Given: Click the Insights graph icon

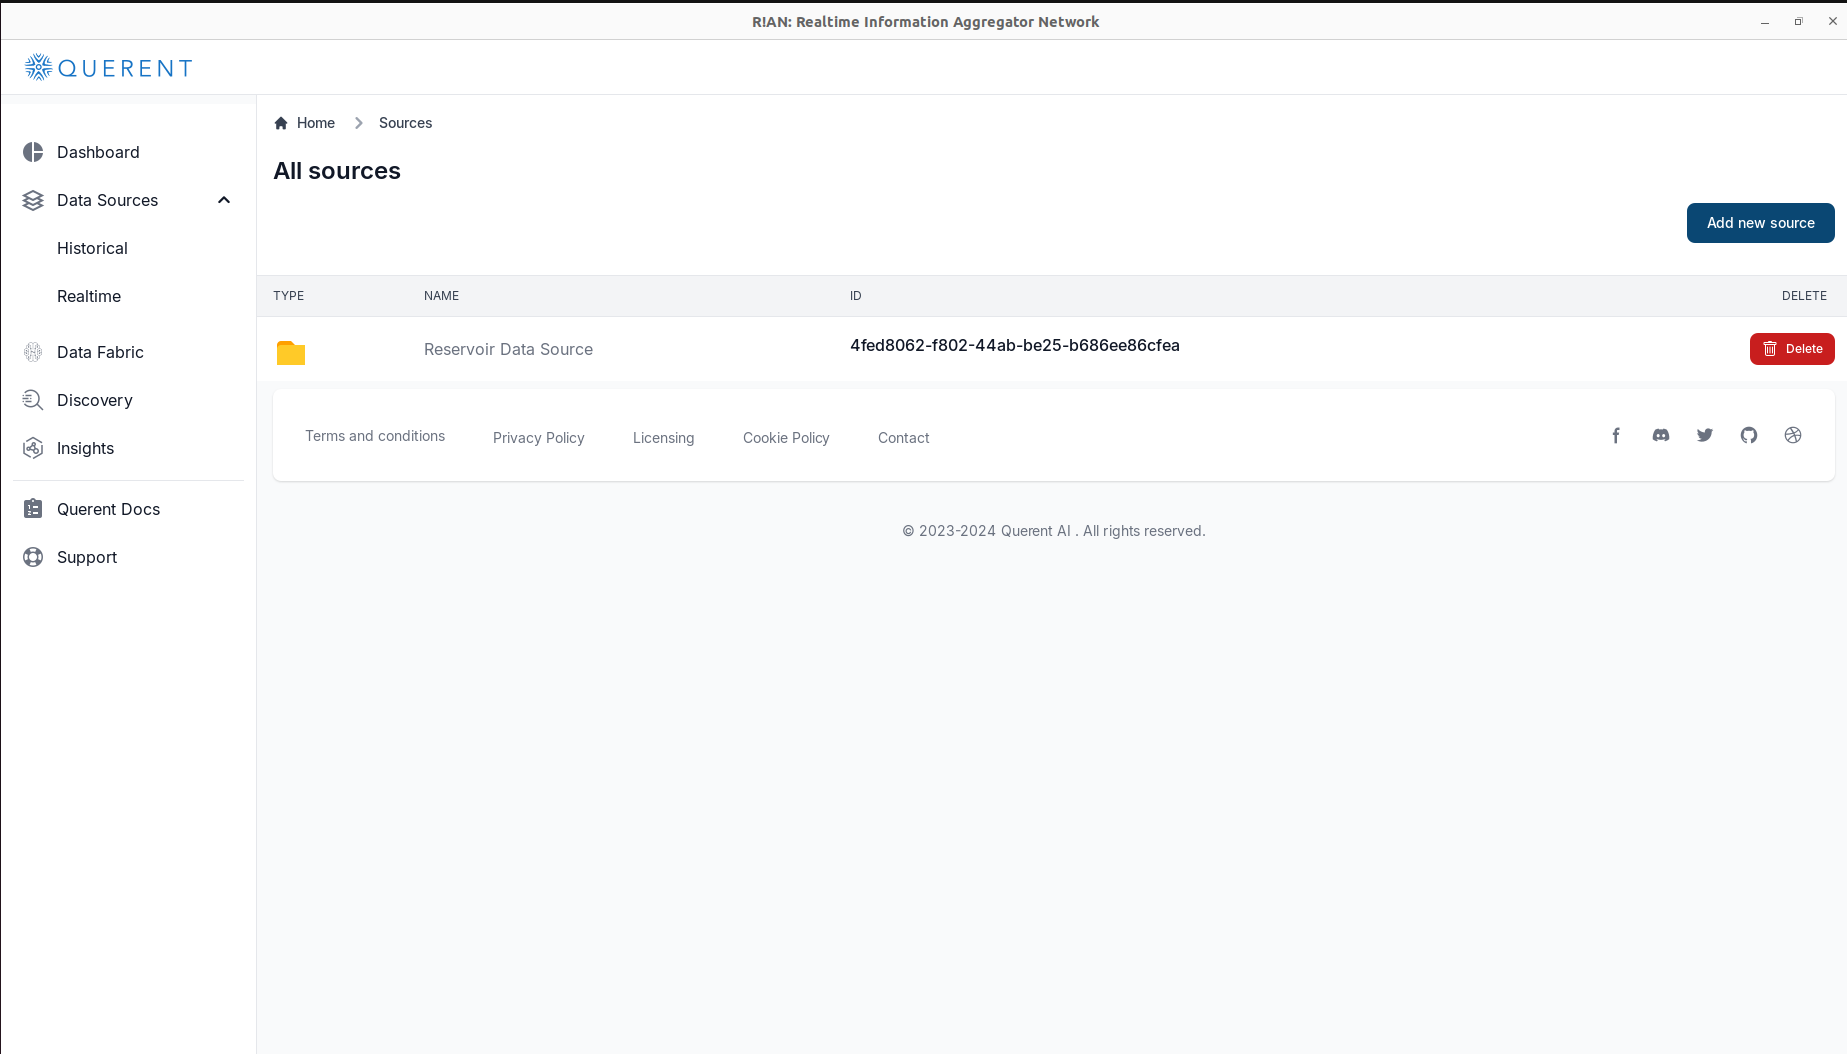Looking at the screenshot, I should tap(33, 448).
